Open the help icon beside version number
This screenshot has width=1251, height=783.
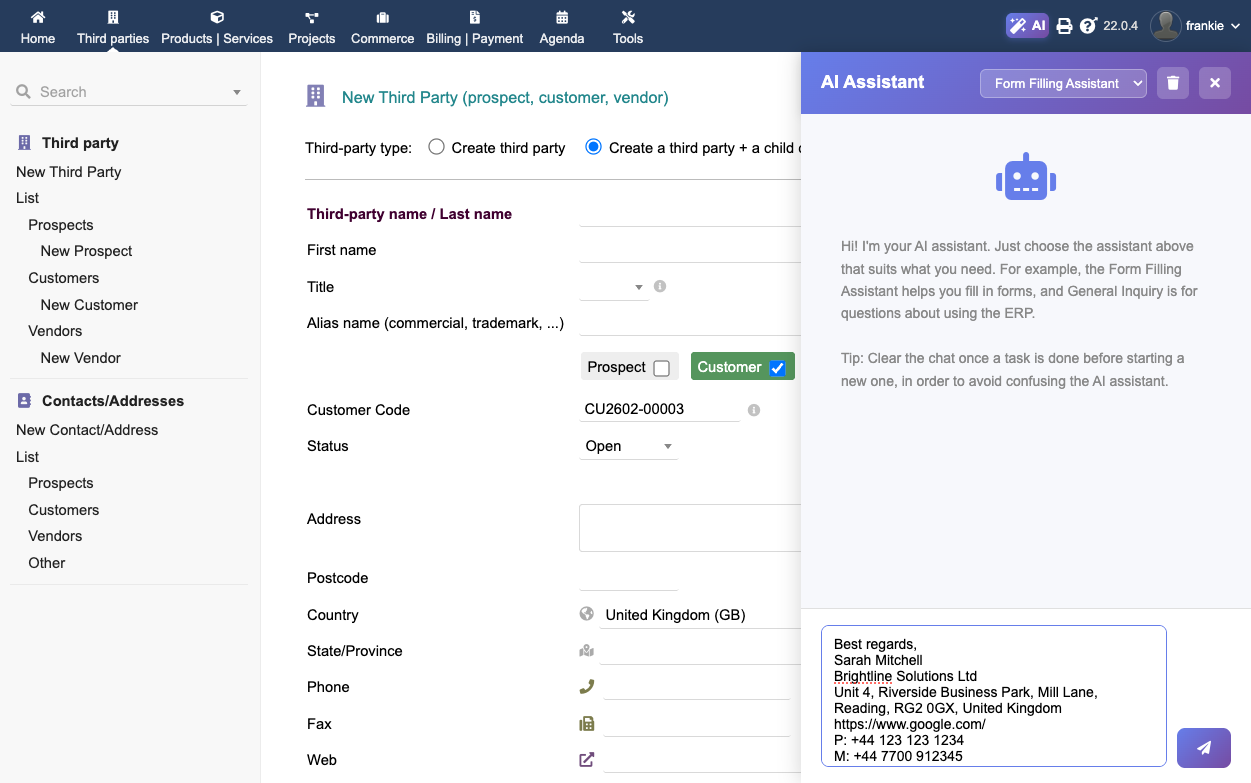pos(1088,26)
